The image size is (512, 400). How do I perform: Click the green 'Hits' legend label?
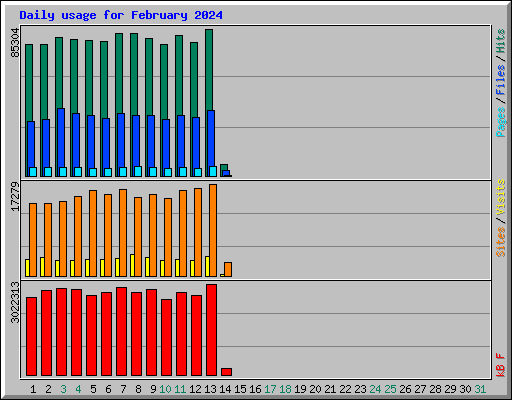(x=501, y=41)
